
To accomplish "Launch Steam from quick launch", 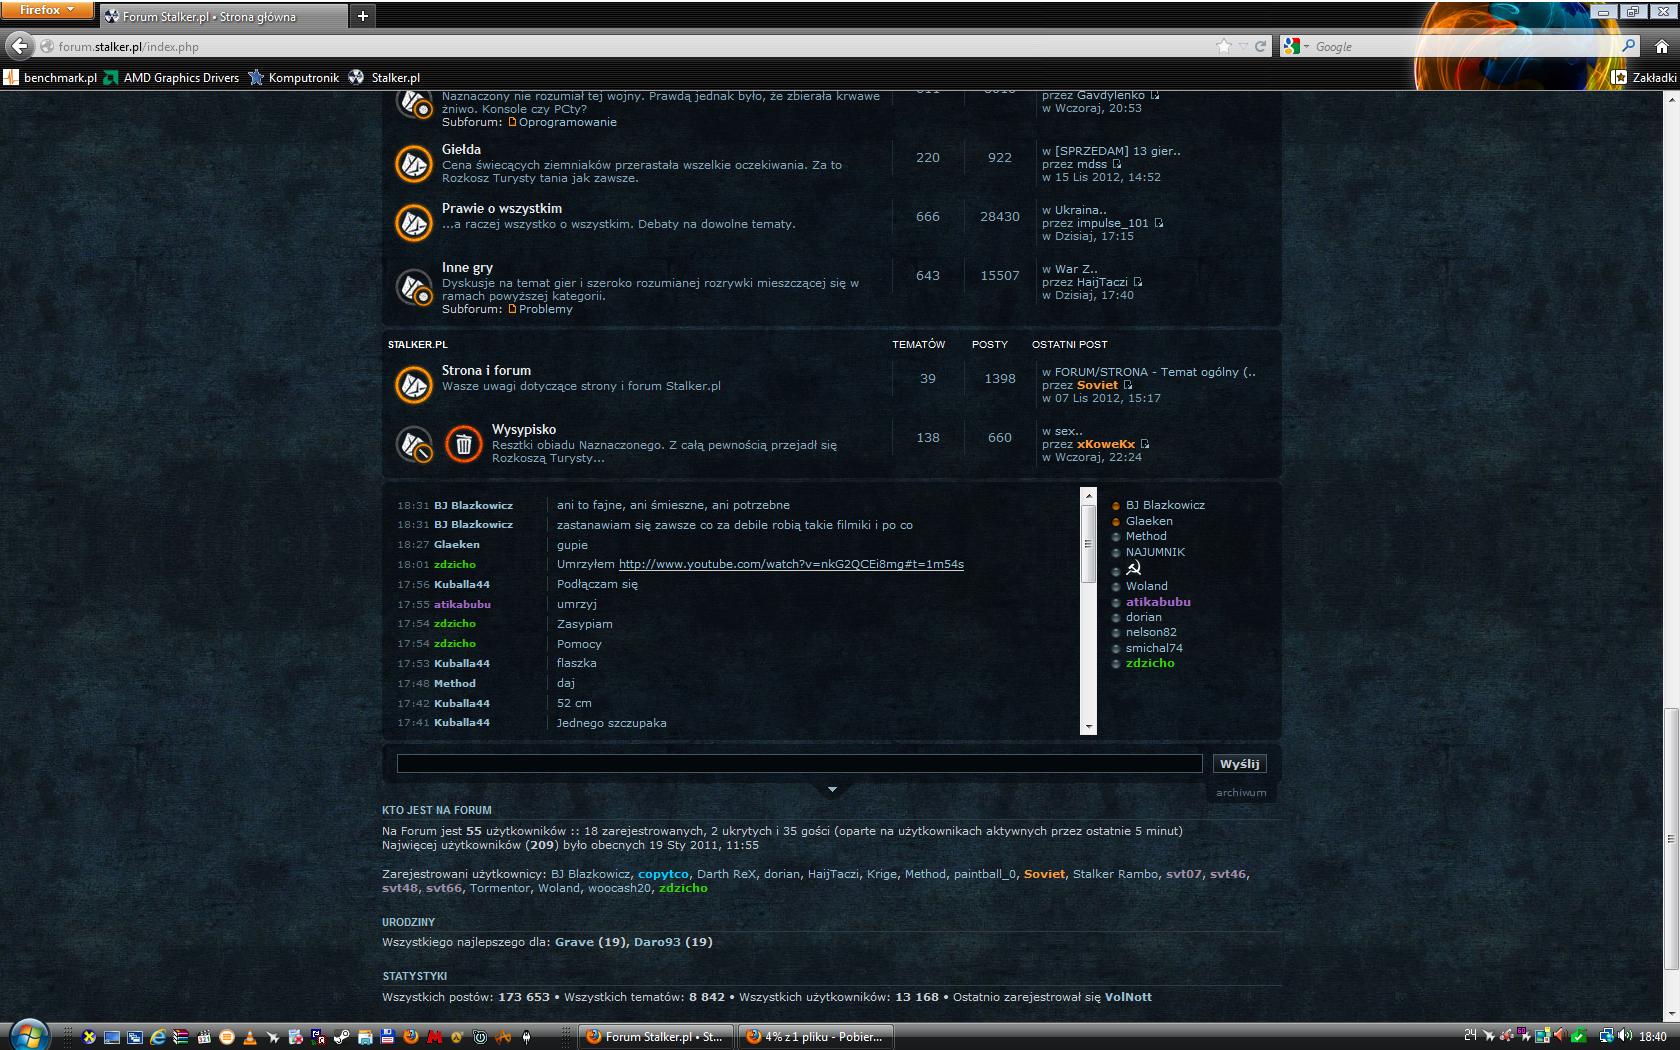I will pos(341,1037).
